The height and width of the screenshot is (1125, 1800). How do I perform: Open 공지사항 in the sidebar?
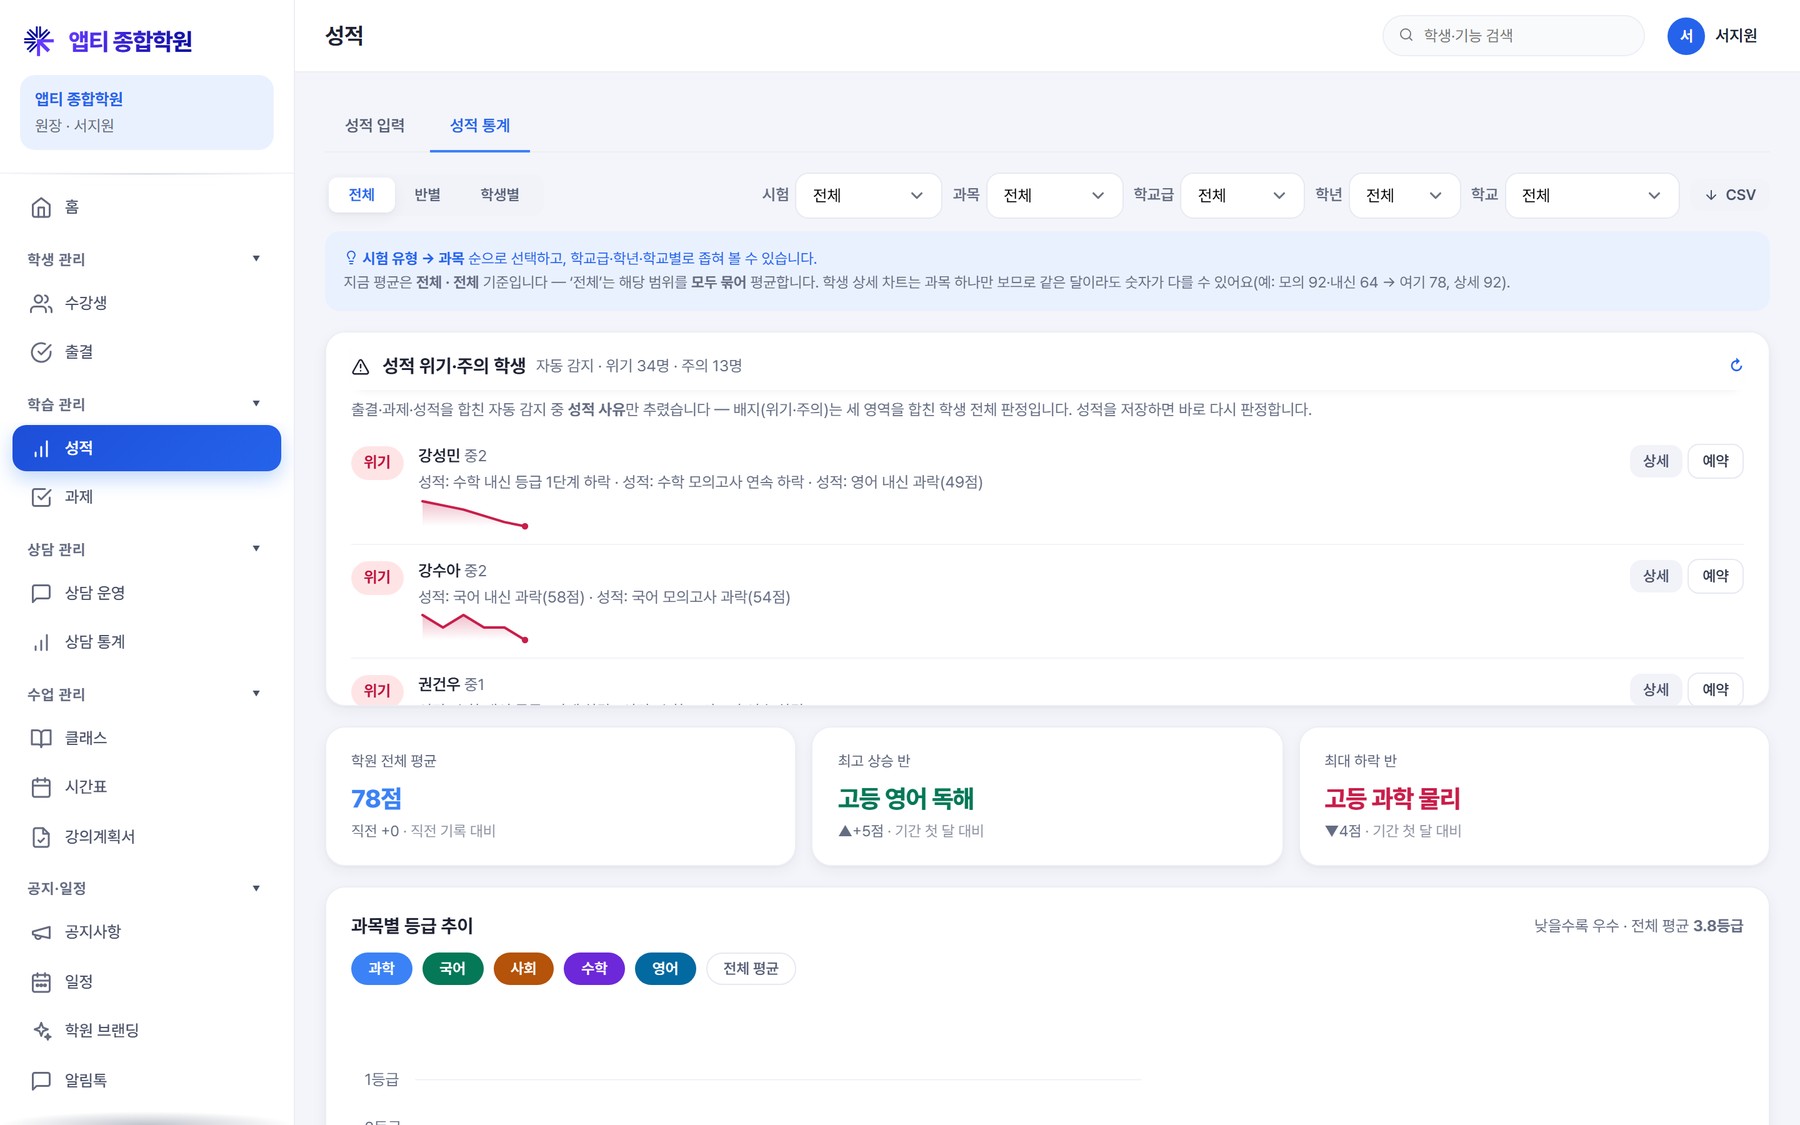pos(146,932)
